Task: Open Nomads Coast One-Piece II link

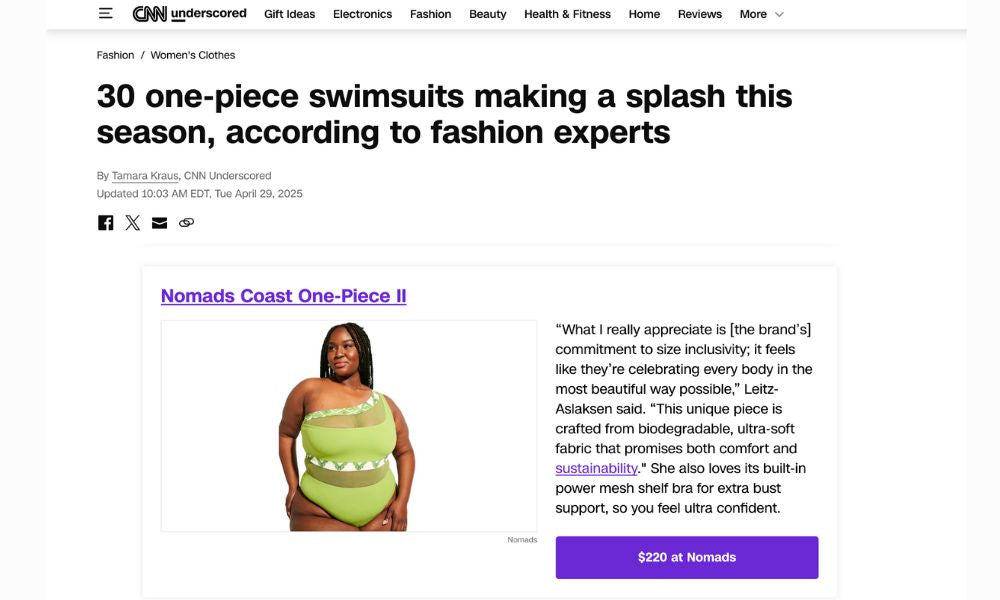Action: coord(284,296)
